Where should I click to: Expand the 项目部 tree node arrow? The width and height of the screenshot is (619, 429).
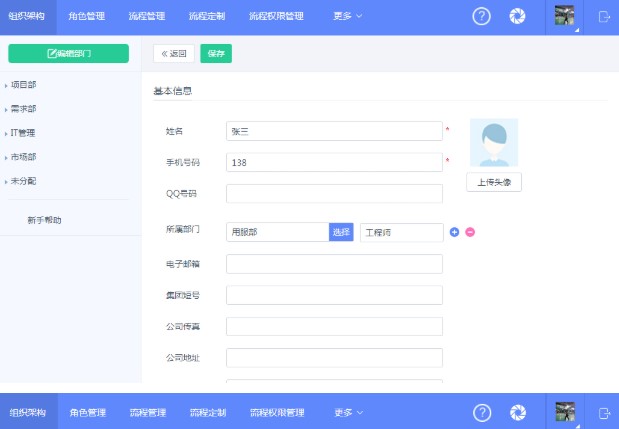pos(6,86)
